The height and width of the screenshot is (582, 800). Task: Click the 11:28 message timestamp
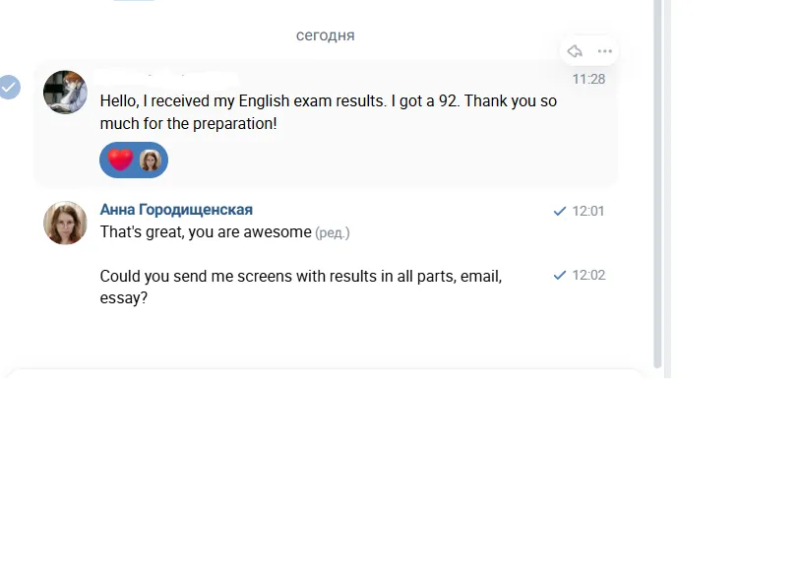[x=588, y=79]
